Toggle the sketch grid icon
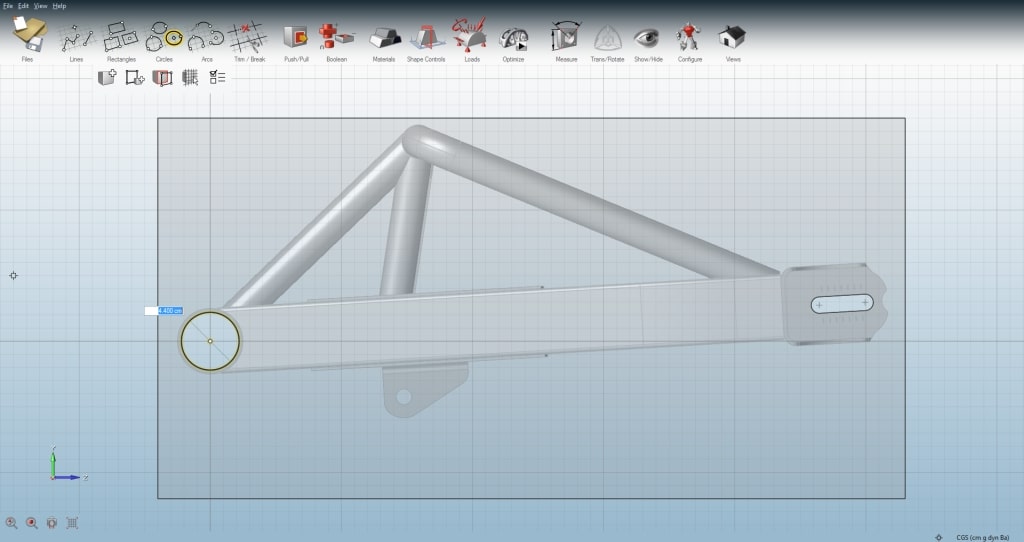This screenshot has width=1024, height=542. [190, 78]
